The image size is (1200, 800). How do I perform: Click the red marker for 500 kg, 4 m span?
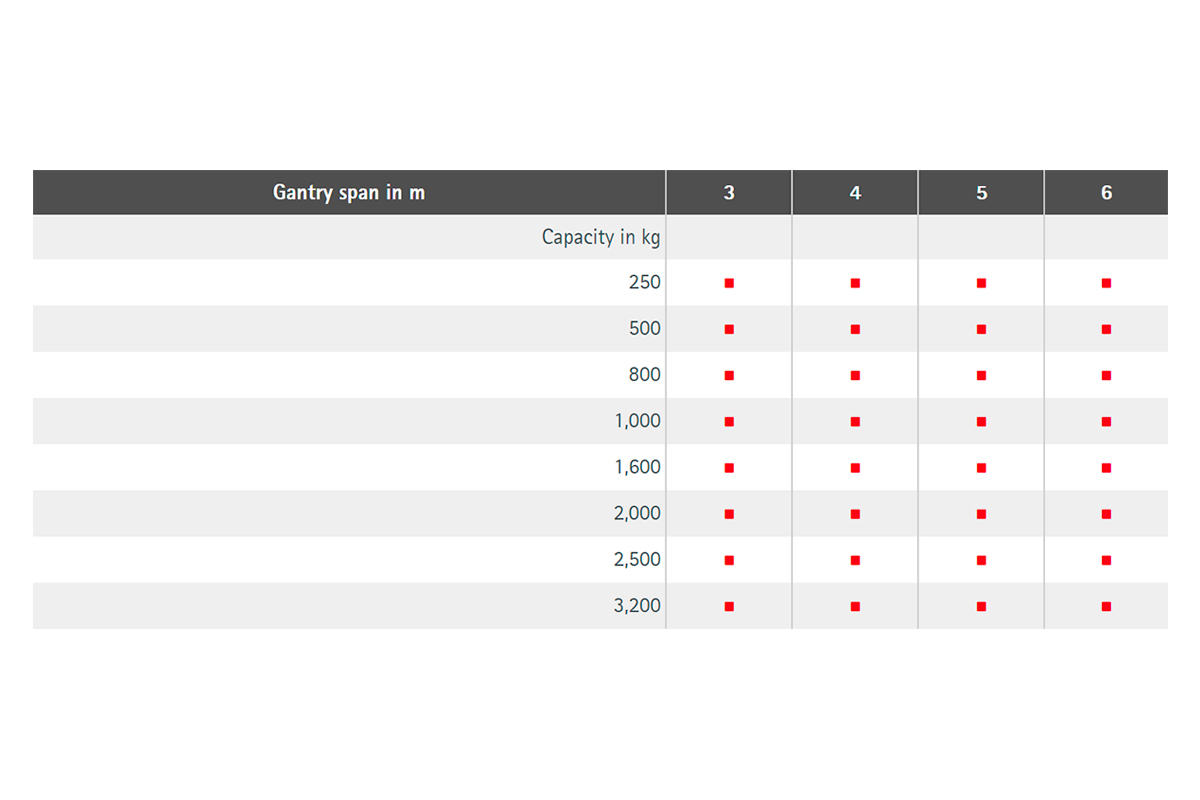pyautogui.click(x=855, y=329)
